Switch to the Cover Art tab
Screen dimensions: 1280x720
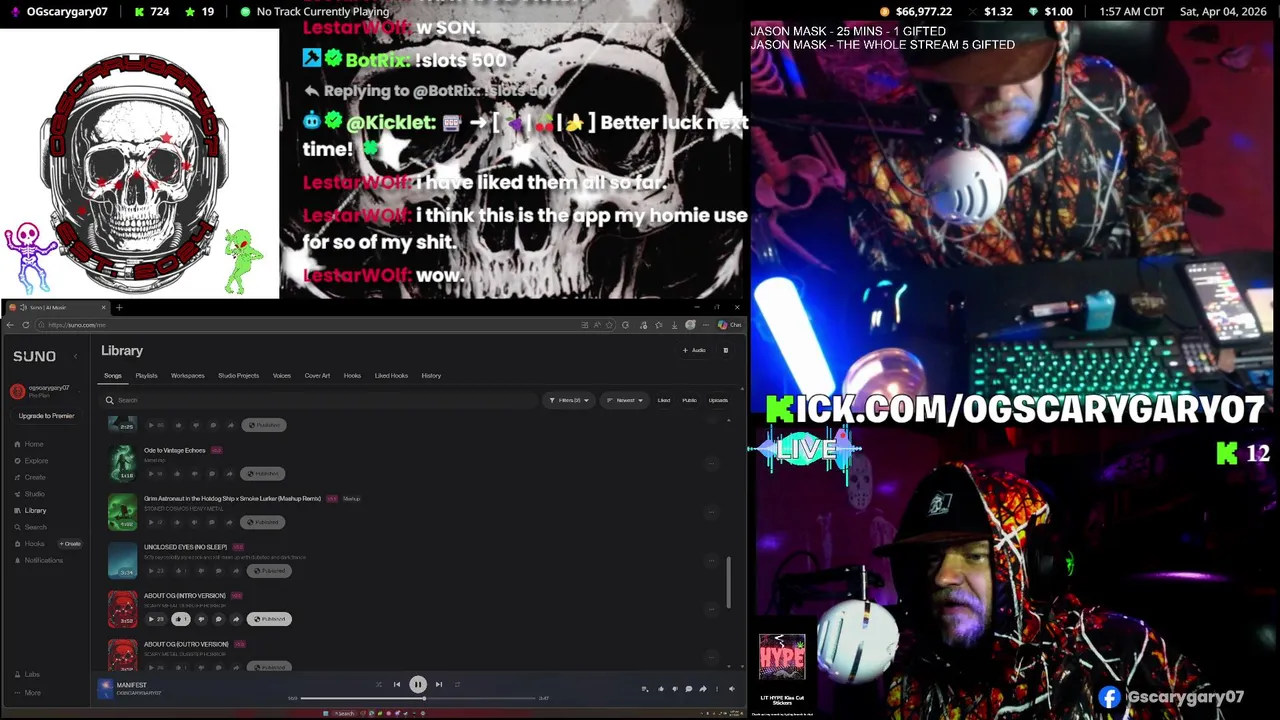pos(317,376)
